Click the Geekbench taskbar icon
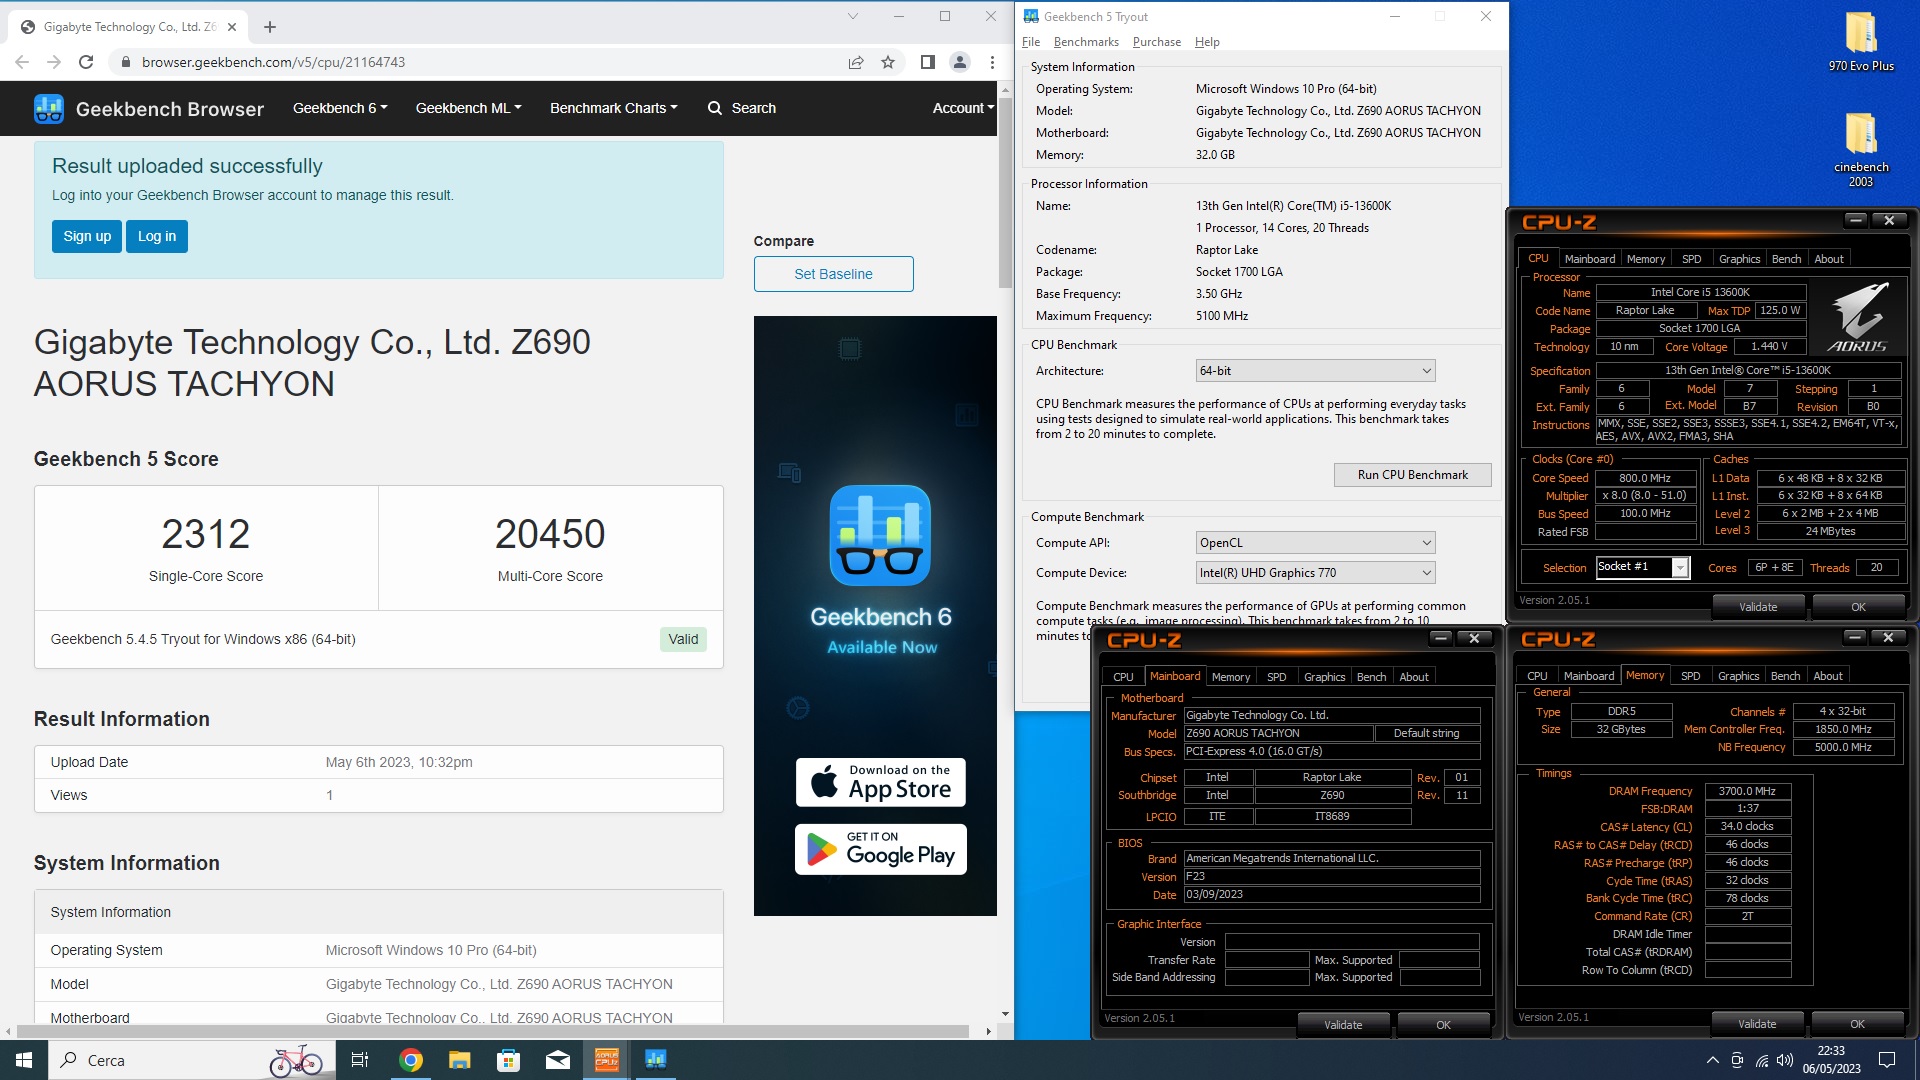This screenshot has width=1920, height=1080. pos(656,1060)
